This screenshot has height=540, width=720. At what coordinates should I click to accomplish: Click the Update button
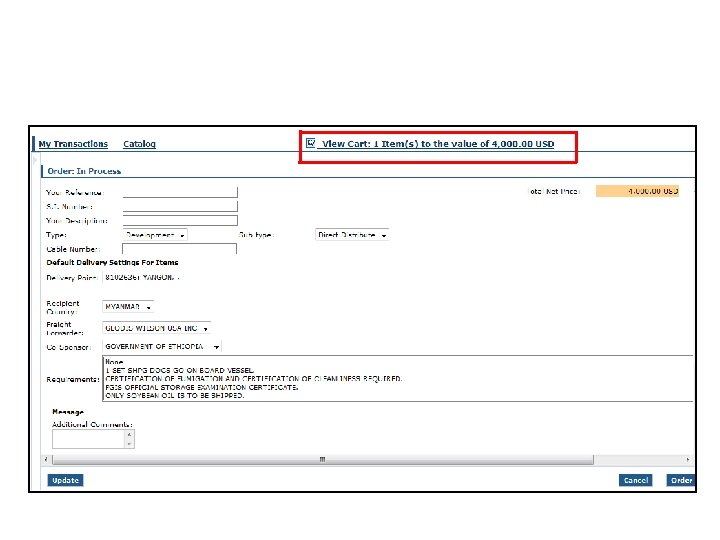(65, 480)
